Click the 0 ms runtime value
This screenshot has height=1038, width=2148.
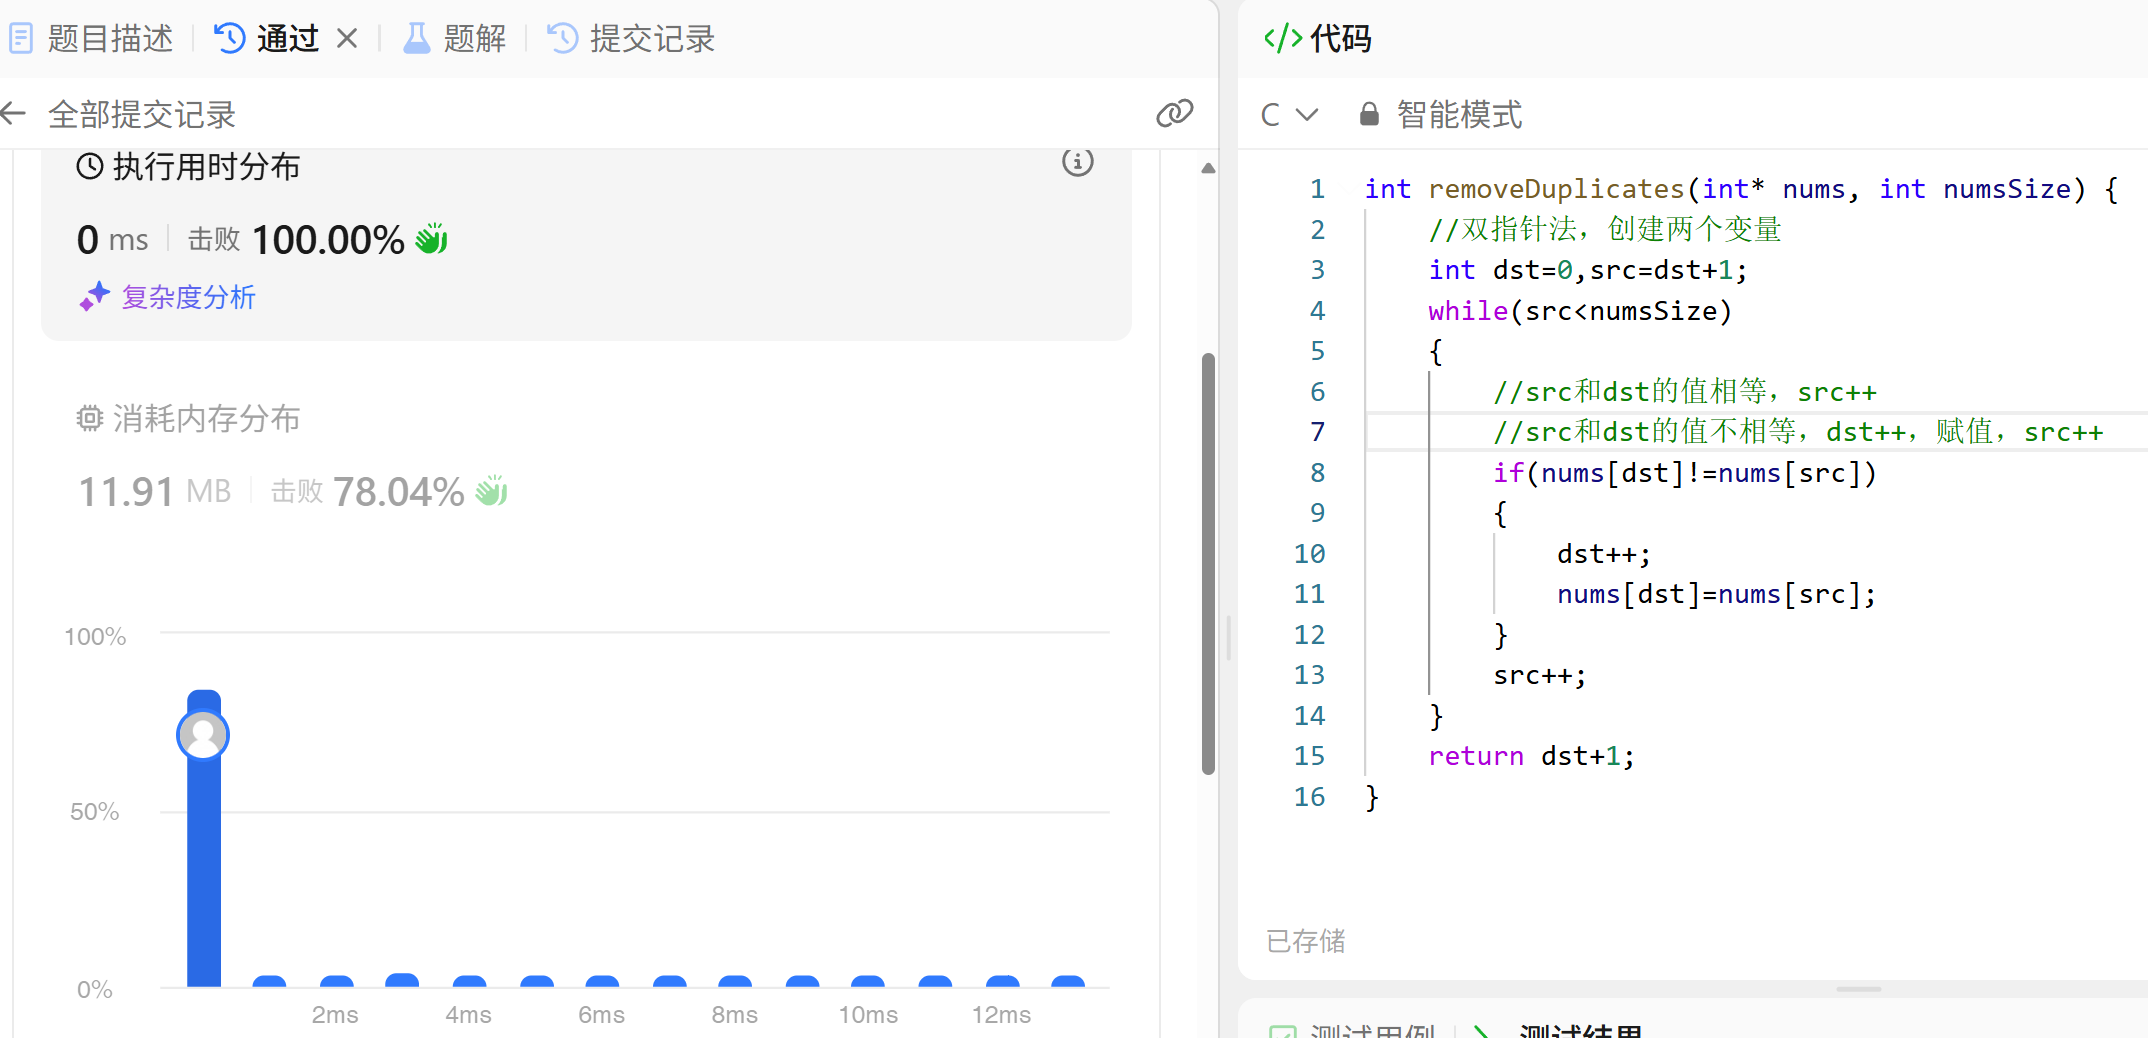[112, 240]
